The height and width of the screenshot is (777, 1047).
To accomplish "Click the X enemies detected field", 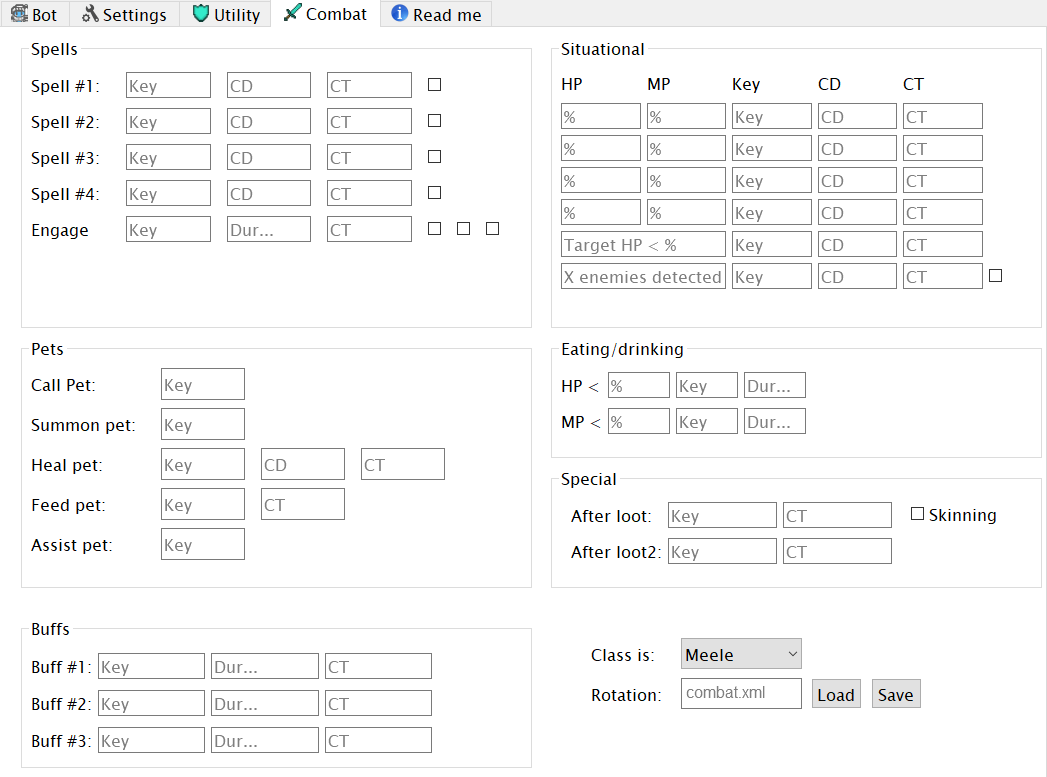I will [x=643, y=276].
